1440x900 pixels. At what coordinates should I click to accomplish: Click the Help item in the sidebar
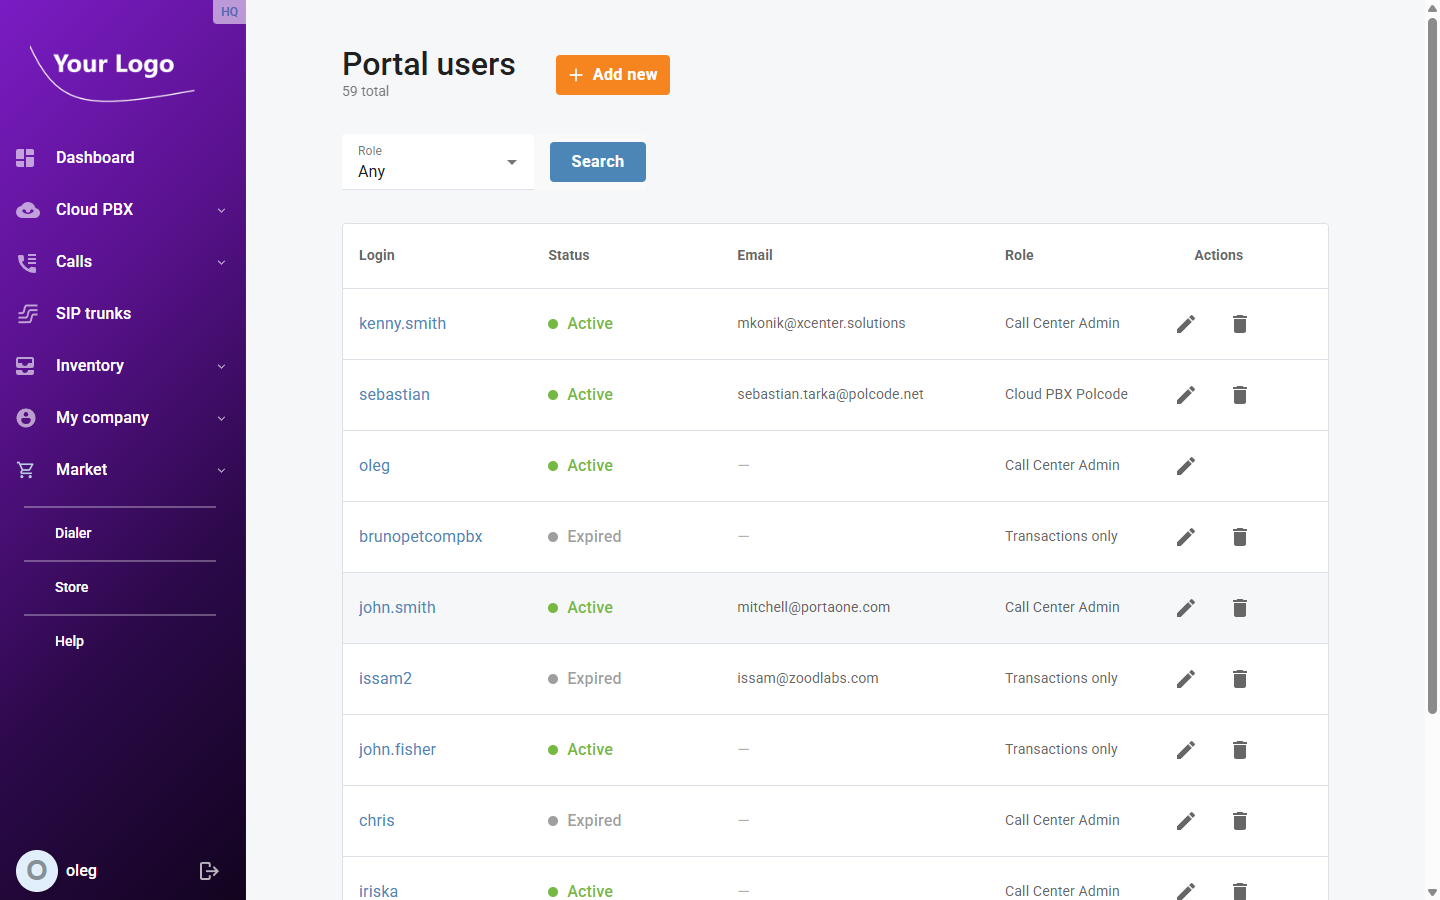69,640
